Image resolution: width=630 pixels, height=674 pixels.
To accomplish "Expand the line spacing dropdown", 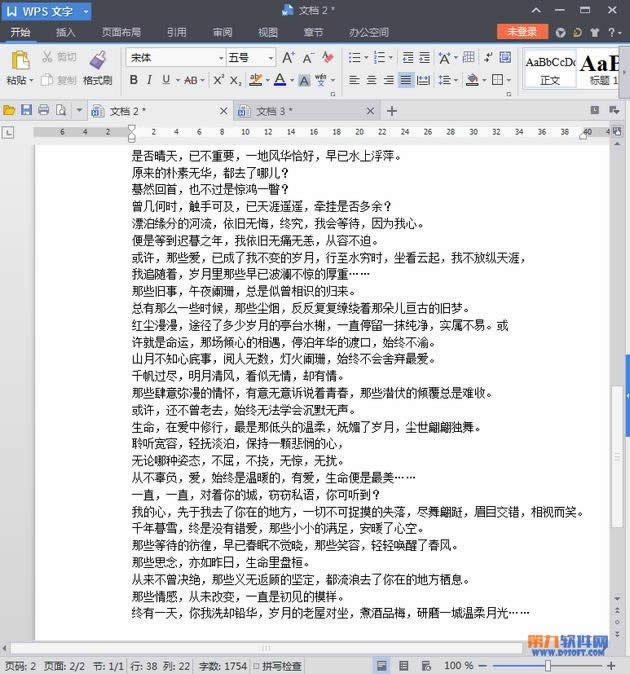I will pos(456,80).
